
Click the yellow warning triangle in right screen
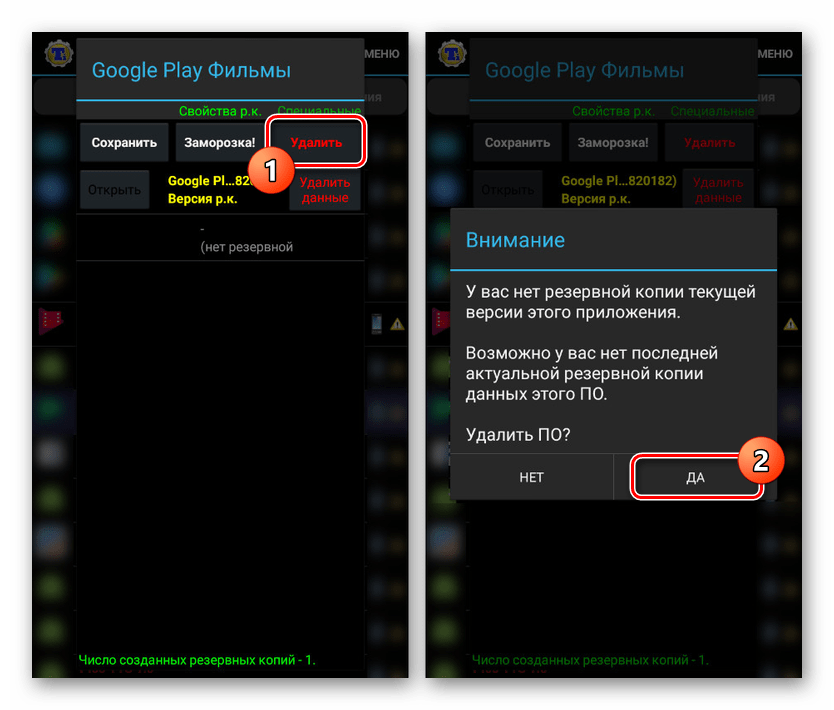[x=790, y=324]
